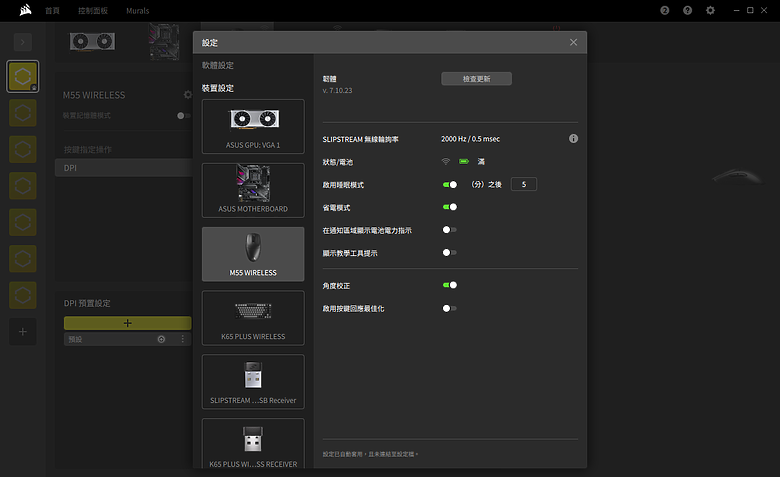Image resolution: width=780 pixels, height=477 pixels.
Task: Select K65 PLUS WIRELESS RECEIVER device card
Action: (253, 443)
